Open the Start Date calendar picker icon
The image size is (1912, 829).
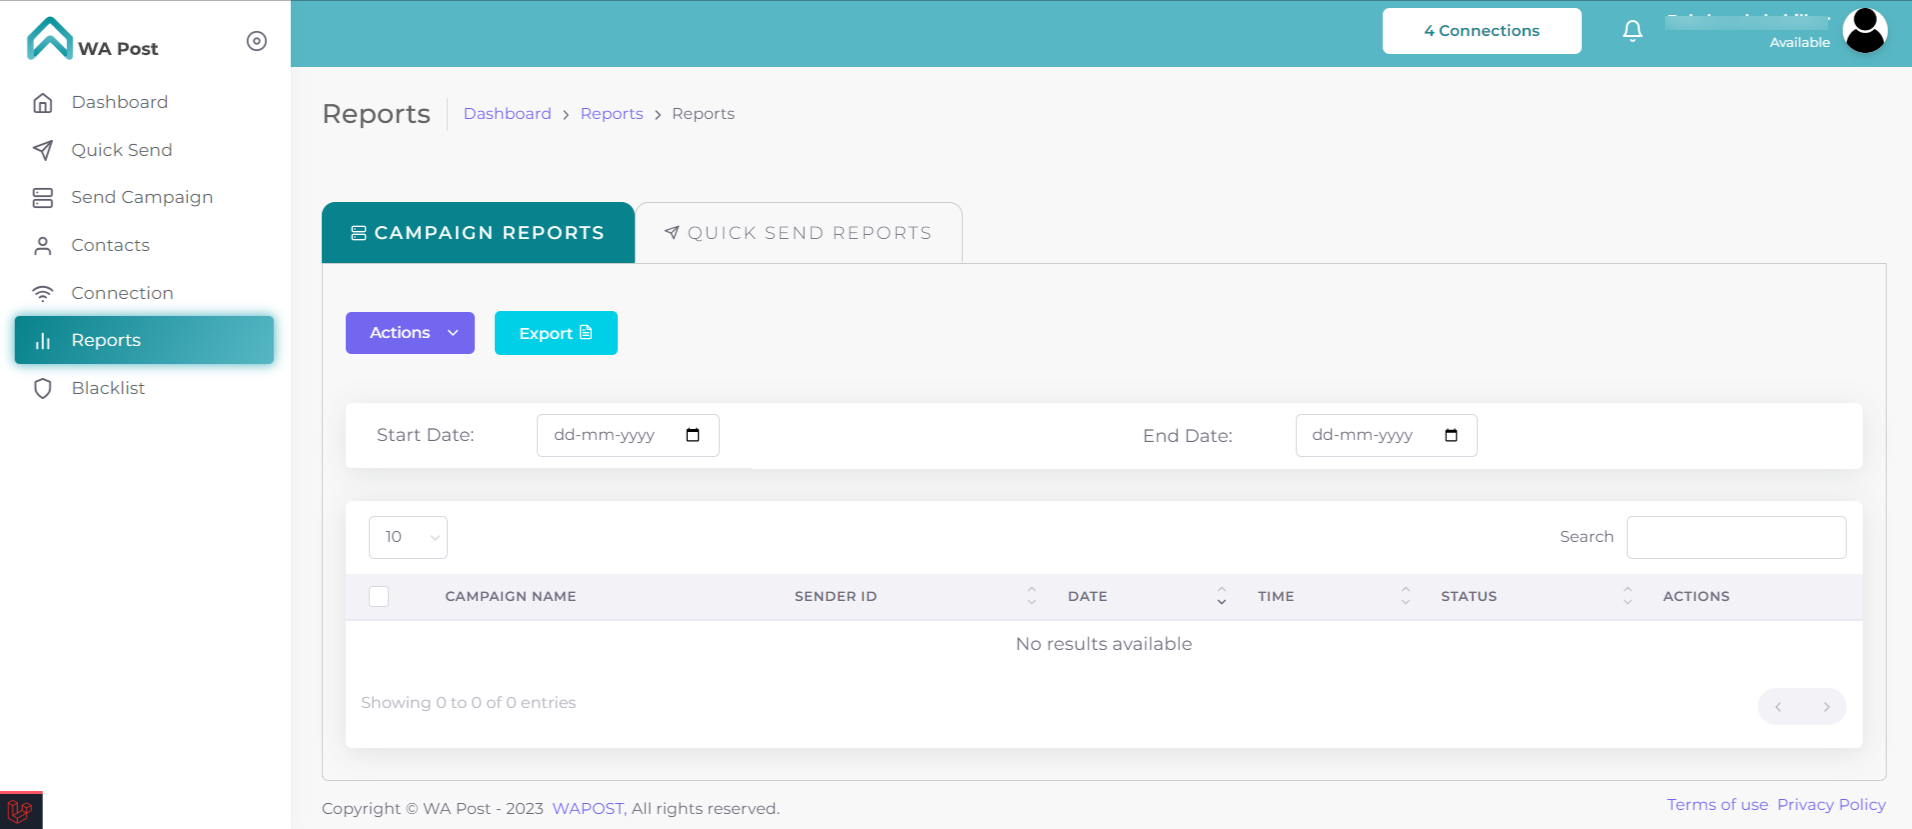click(x=692, y=435)
